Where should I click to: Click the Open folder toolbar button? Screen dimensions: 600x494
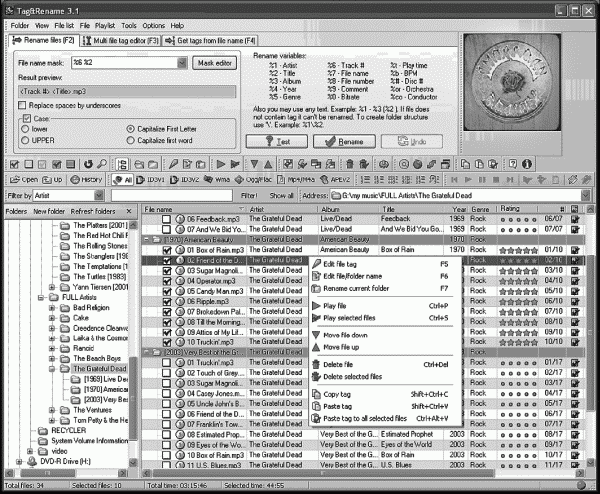click(23, 179)
